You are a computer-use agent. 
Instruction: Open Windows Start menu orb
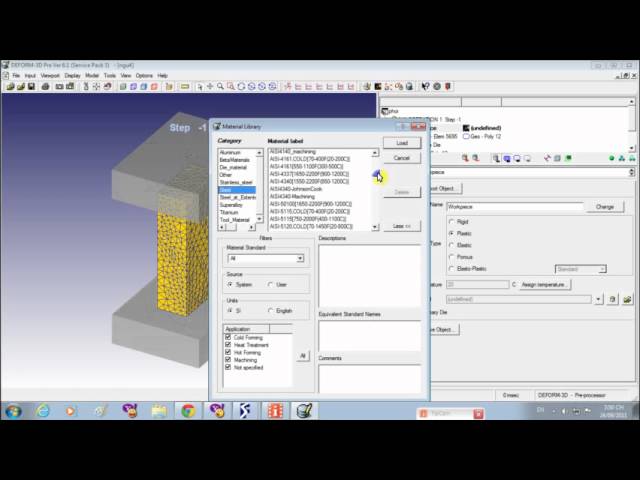[13, 411]
